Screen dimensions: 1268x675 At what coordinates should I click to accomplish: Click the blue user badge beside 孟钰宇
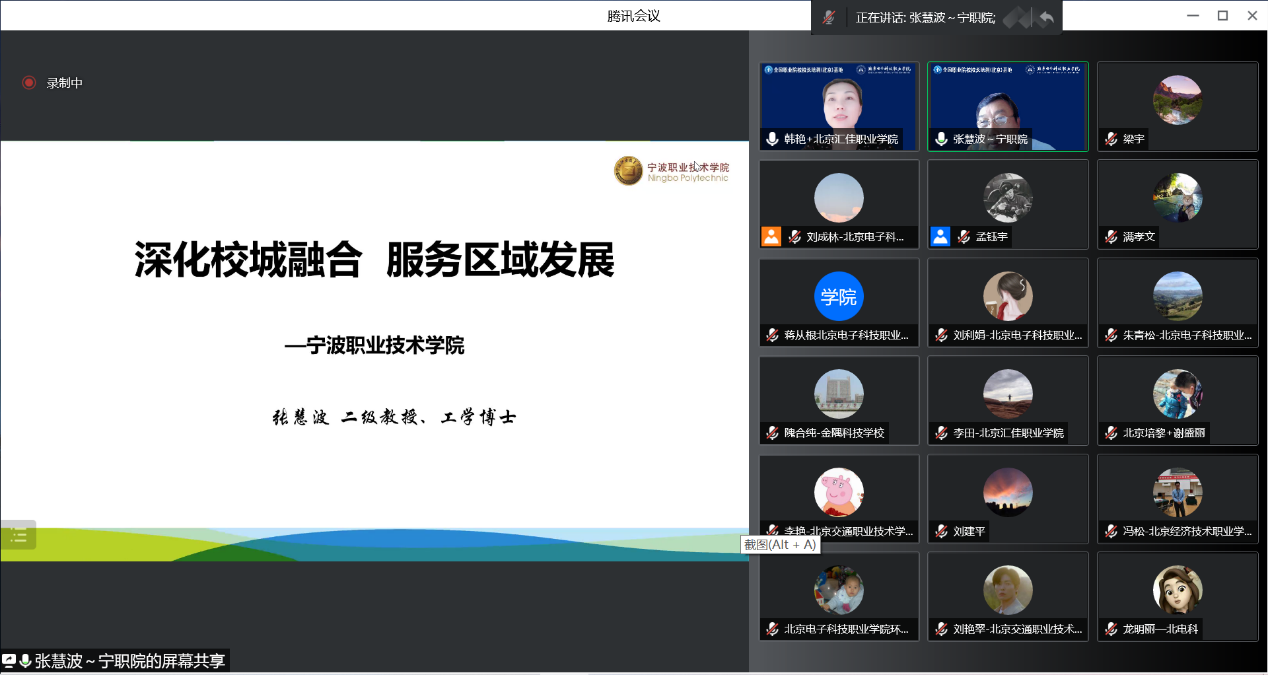tap(940, 237)
